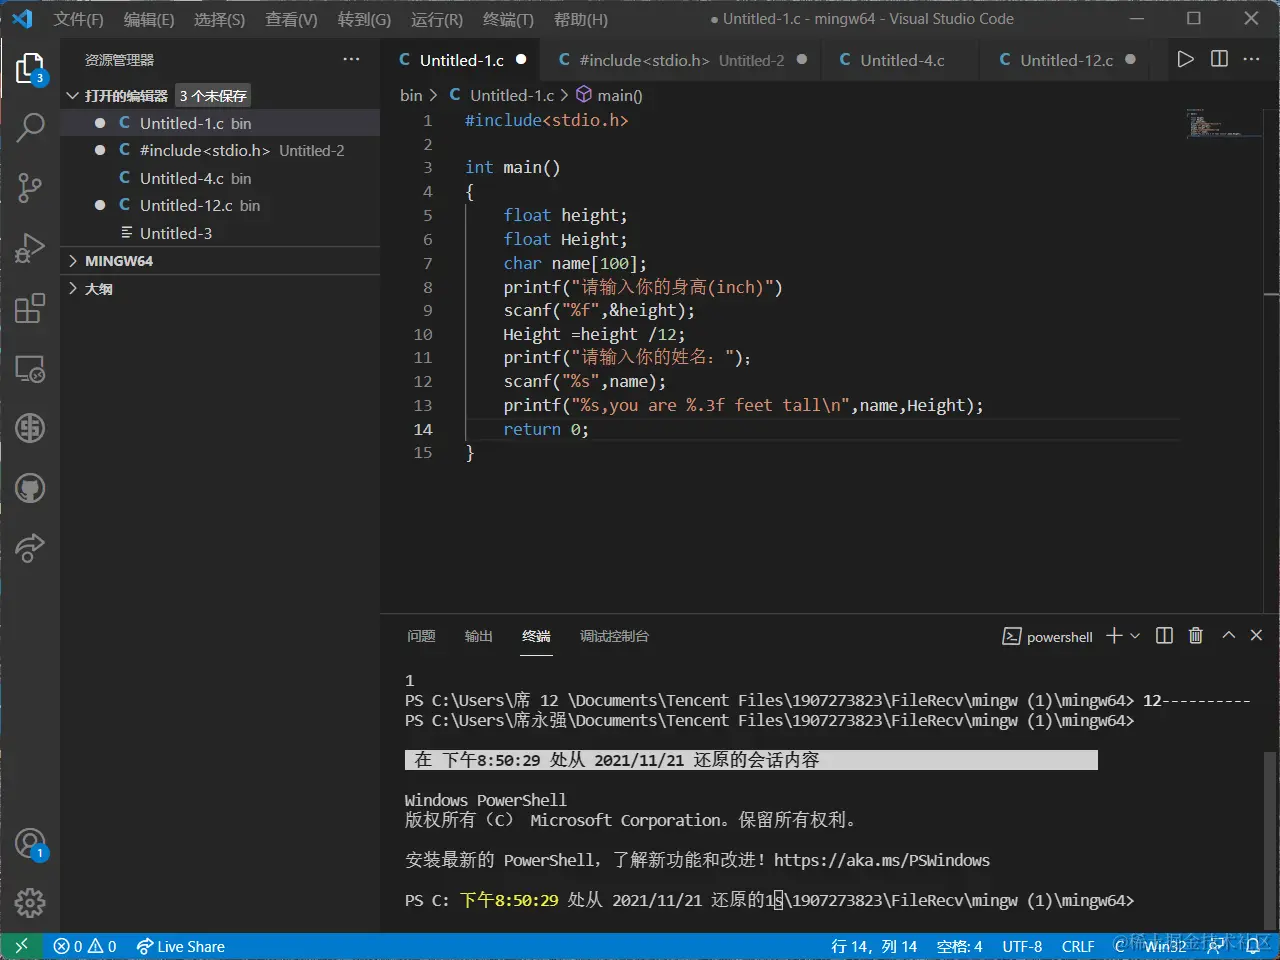This screenshot has height=960, width=1280.
Task: Change file encoding UTF-8
Action: click(x=1022, y=946)
